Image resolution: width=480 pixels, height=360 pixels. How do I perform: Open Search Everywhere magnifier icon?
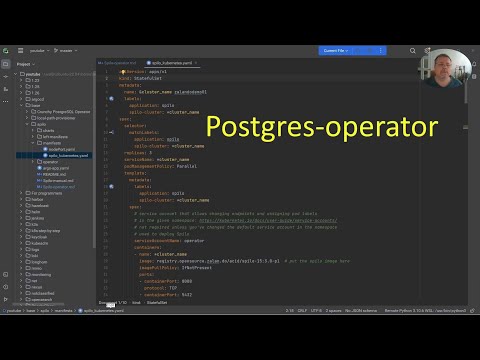point(413,51)
